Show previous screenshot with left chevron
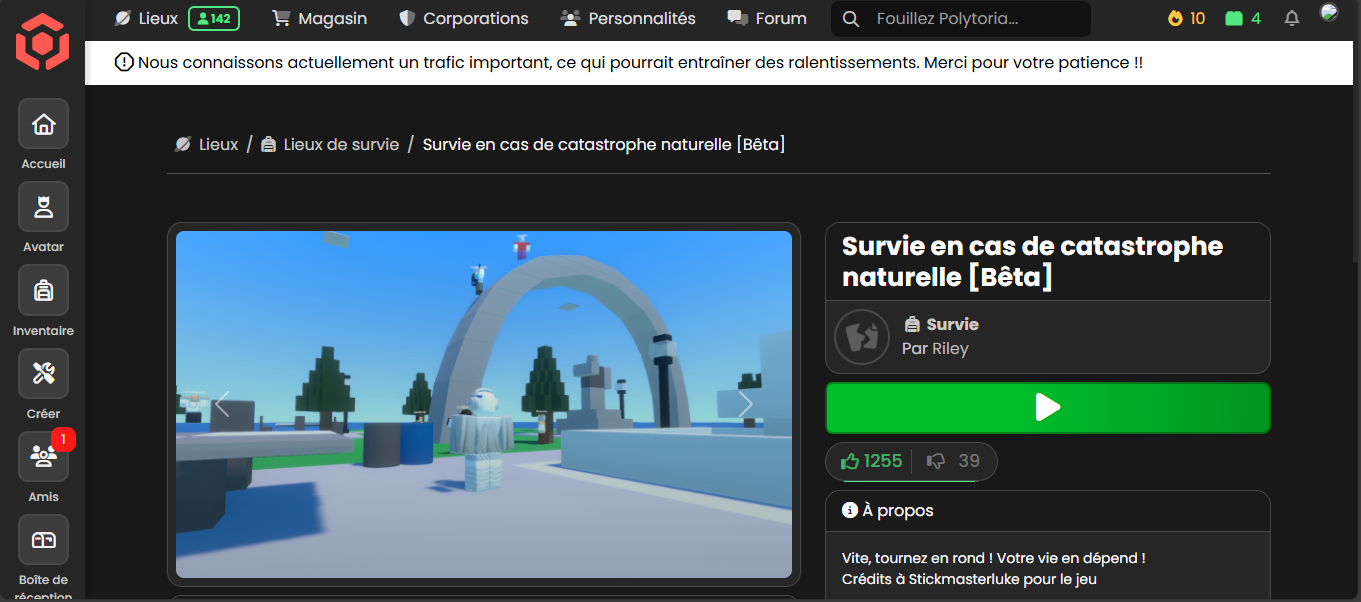Image resolution: width=1361 pixels, height=602 pixels. (222, 404)
